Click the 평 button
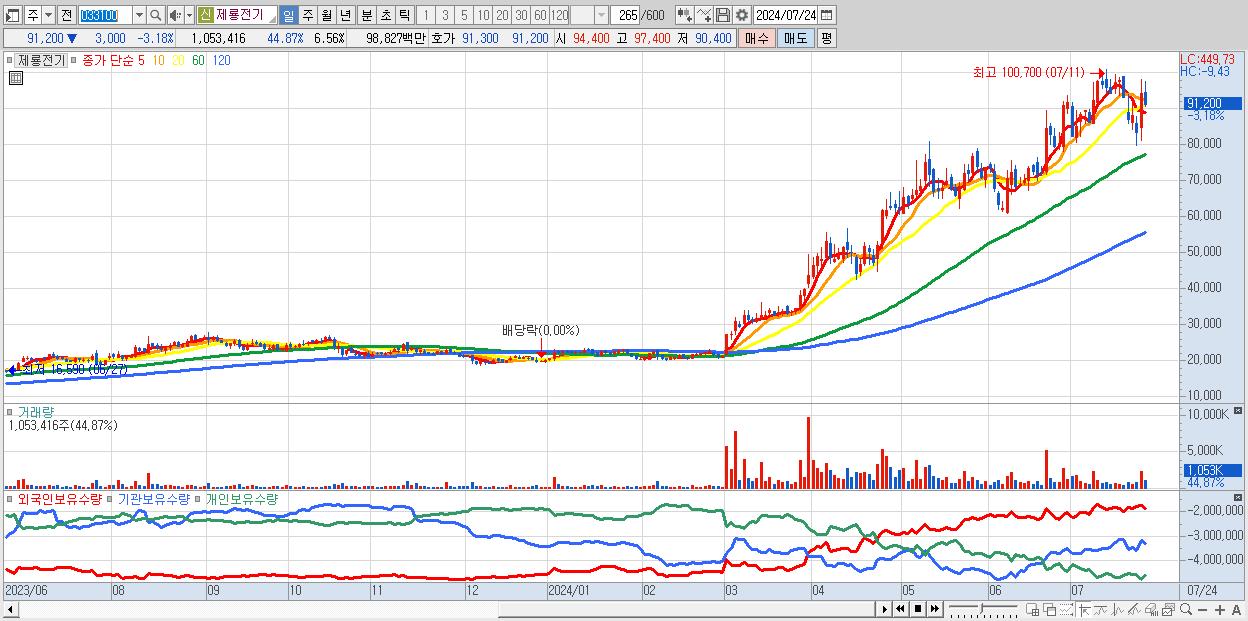Image resolution: width=1248 pixels, height=621 pixels. tap(825, 38)
